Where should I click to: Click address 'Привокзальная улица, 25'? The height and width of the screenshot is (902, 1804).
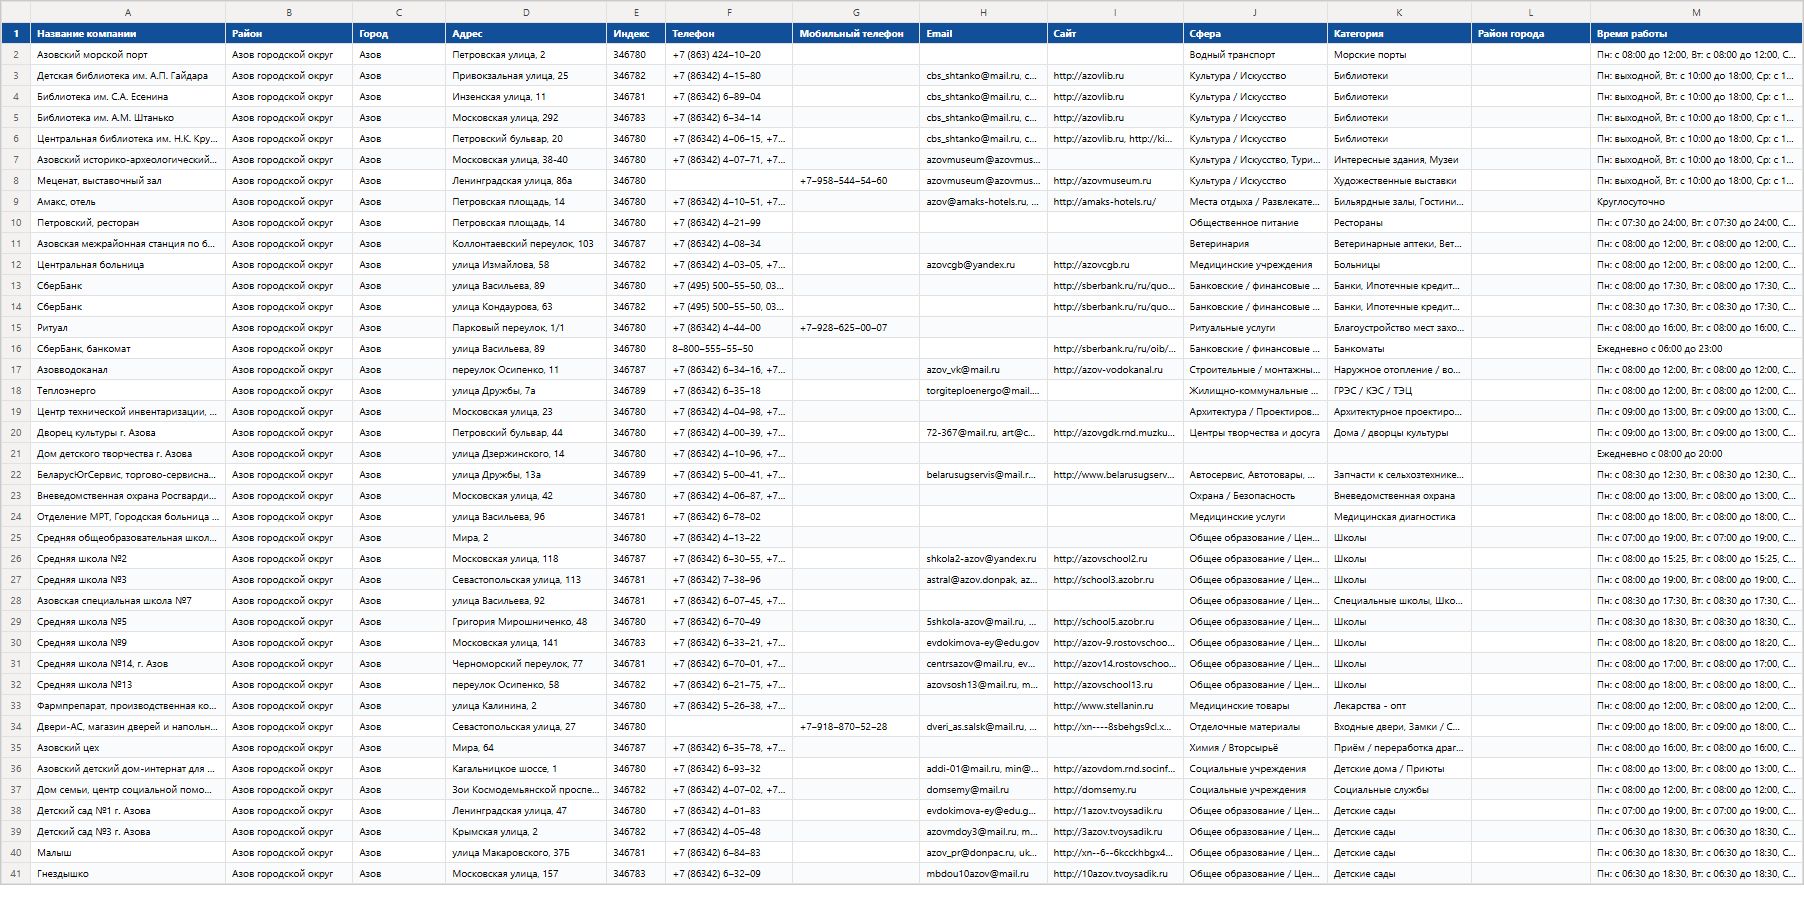click(526, 76)
